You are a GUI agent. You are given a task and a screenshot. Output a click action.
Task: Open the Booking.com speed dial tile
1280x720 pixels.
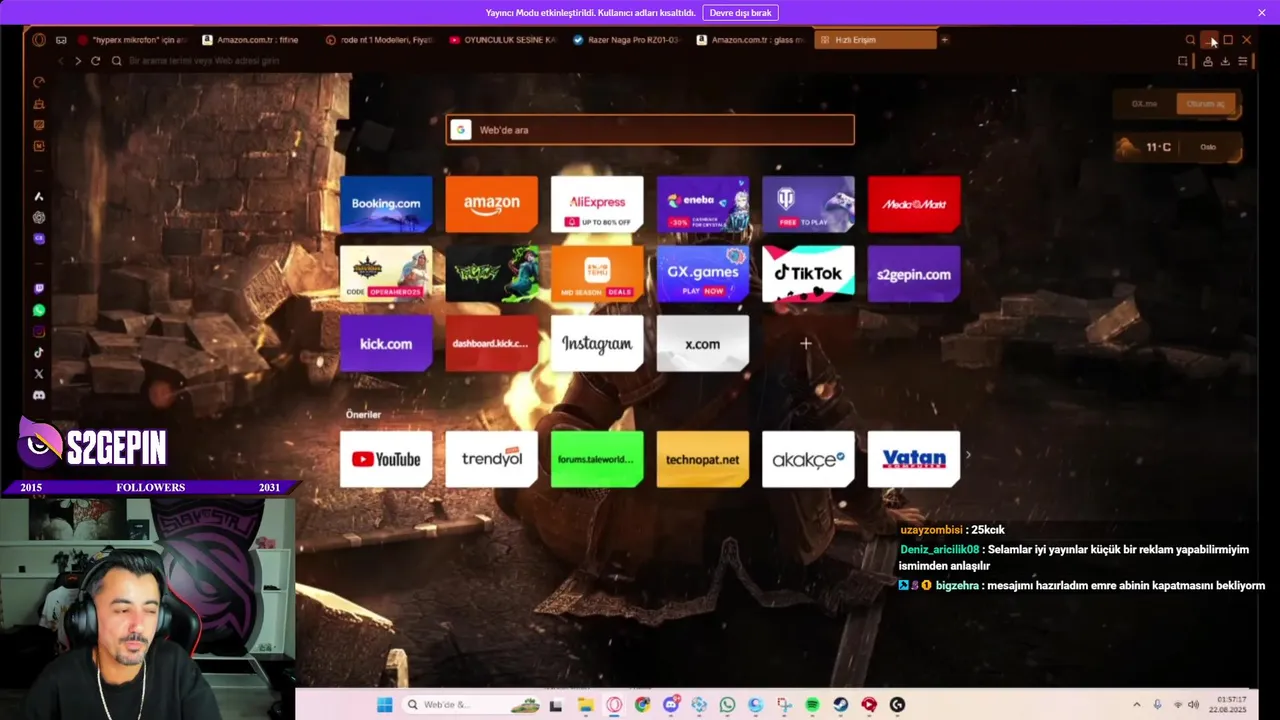(x=386, y=204)
